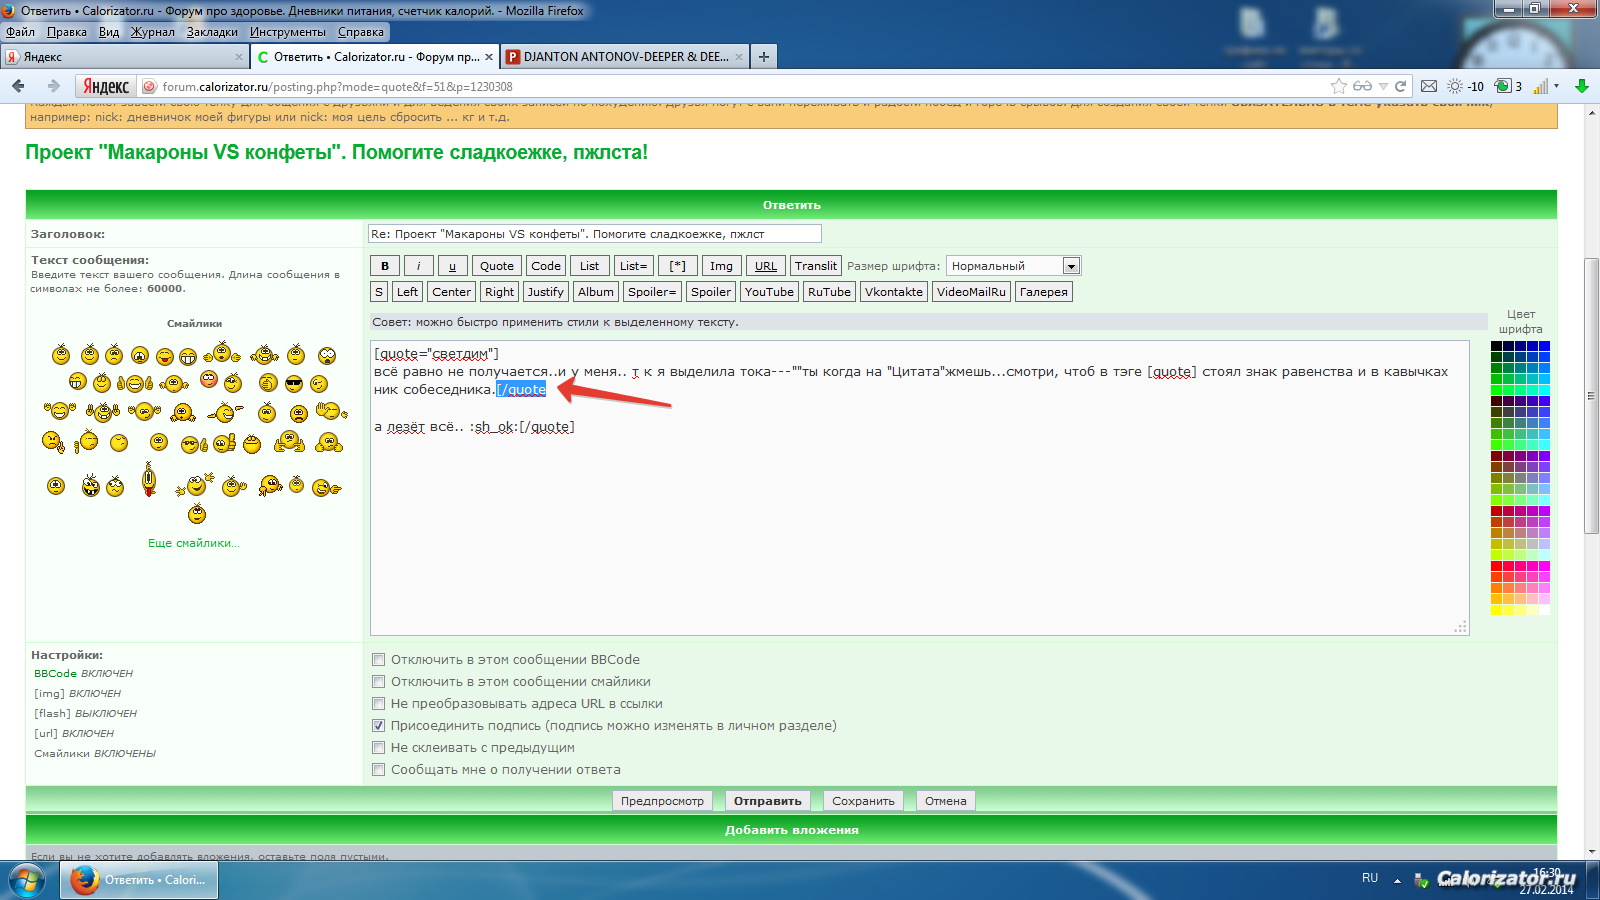Screen dimensions: 1600x900
Task: Click the Предпросмотр preview button
Action: 662,801
